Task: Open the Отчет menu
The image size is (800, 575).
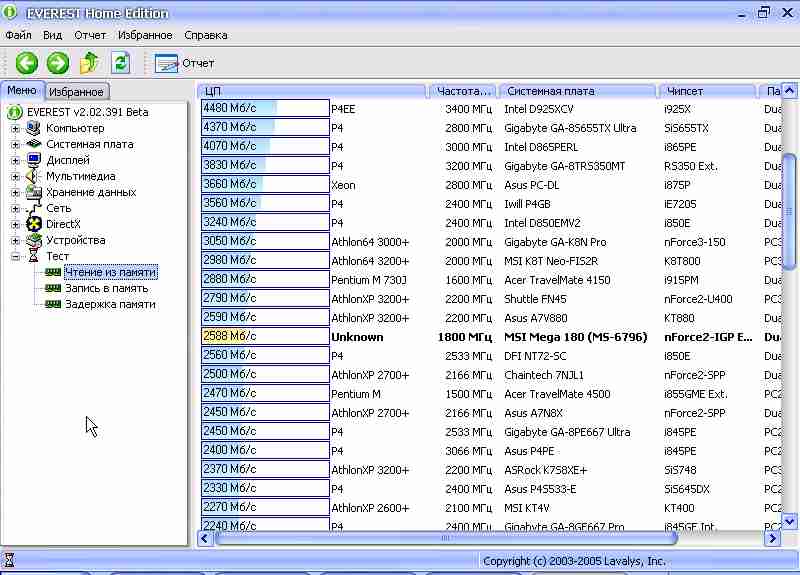Action: (90, 35)
